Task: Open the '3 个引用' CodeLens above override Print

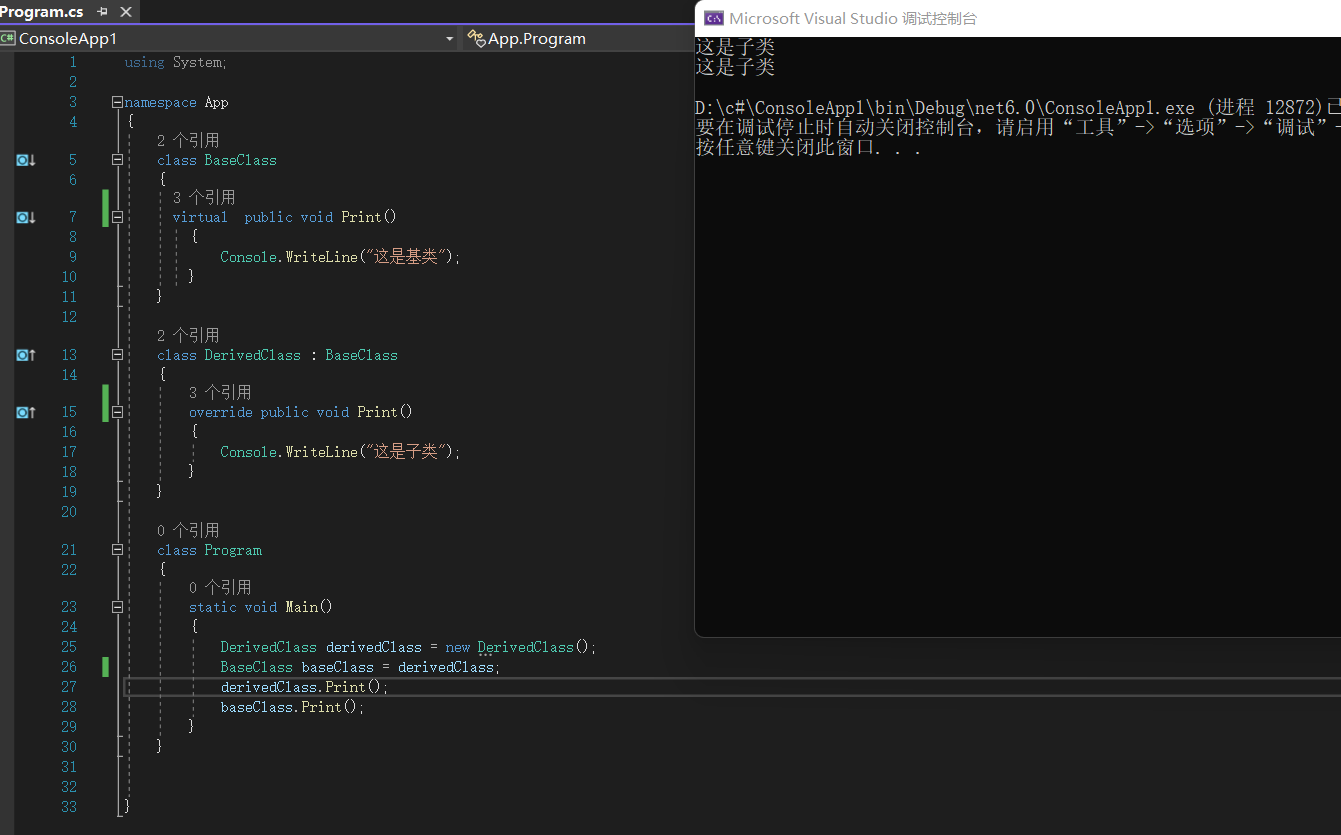Action: pyautogui.click(x=220, y=392)
